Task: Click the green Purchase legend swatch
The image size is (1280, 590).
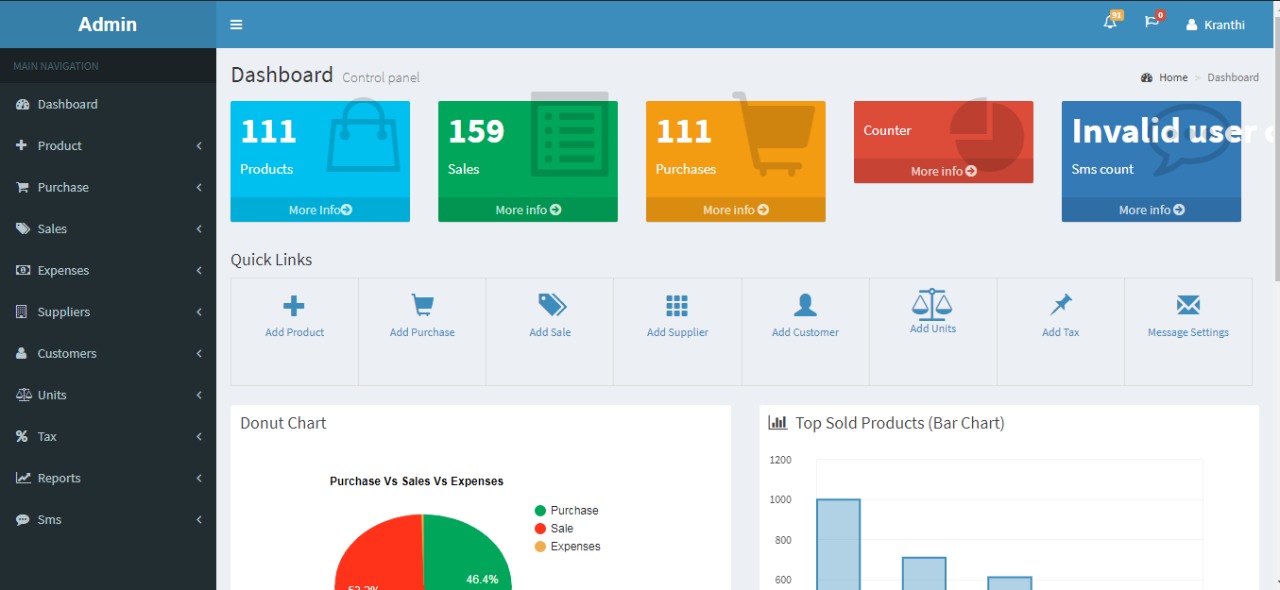Action: [x=540, y=511]
